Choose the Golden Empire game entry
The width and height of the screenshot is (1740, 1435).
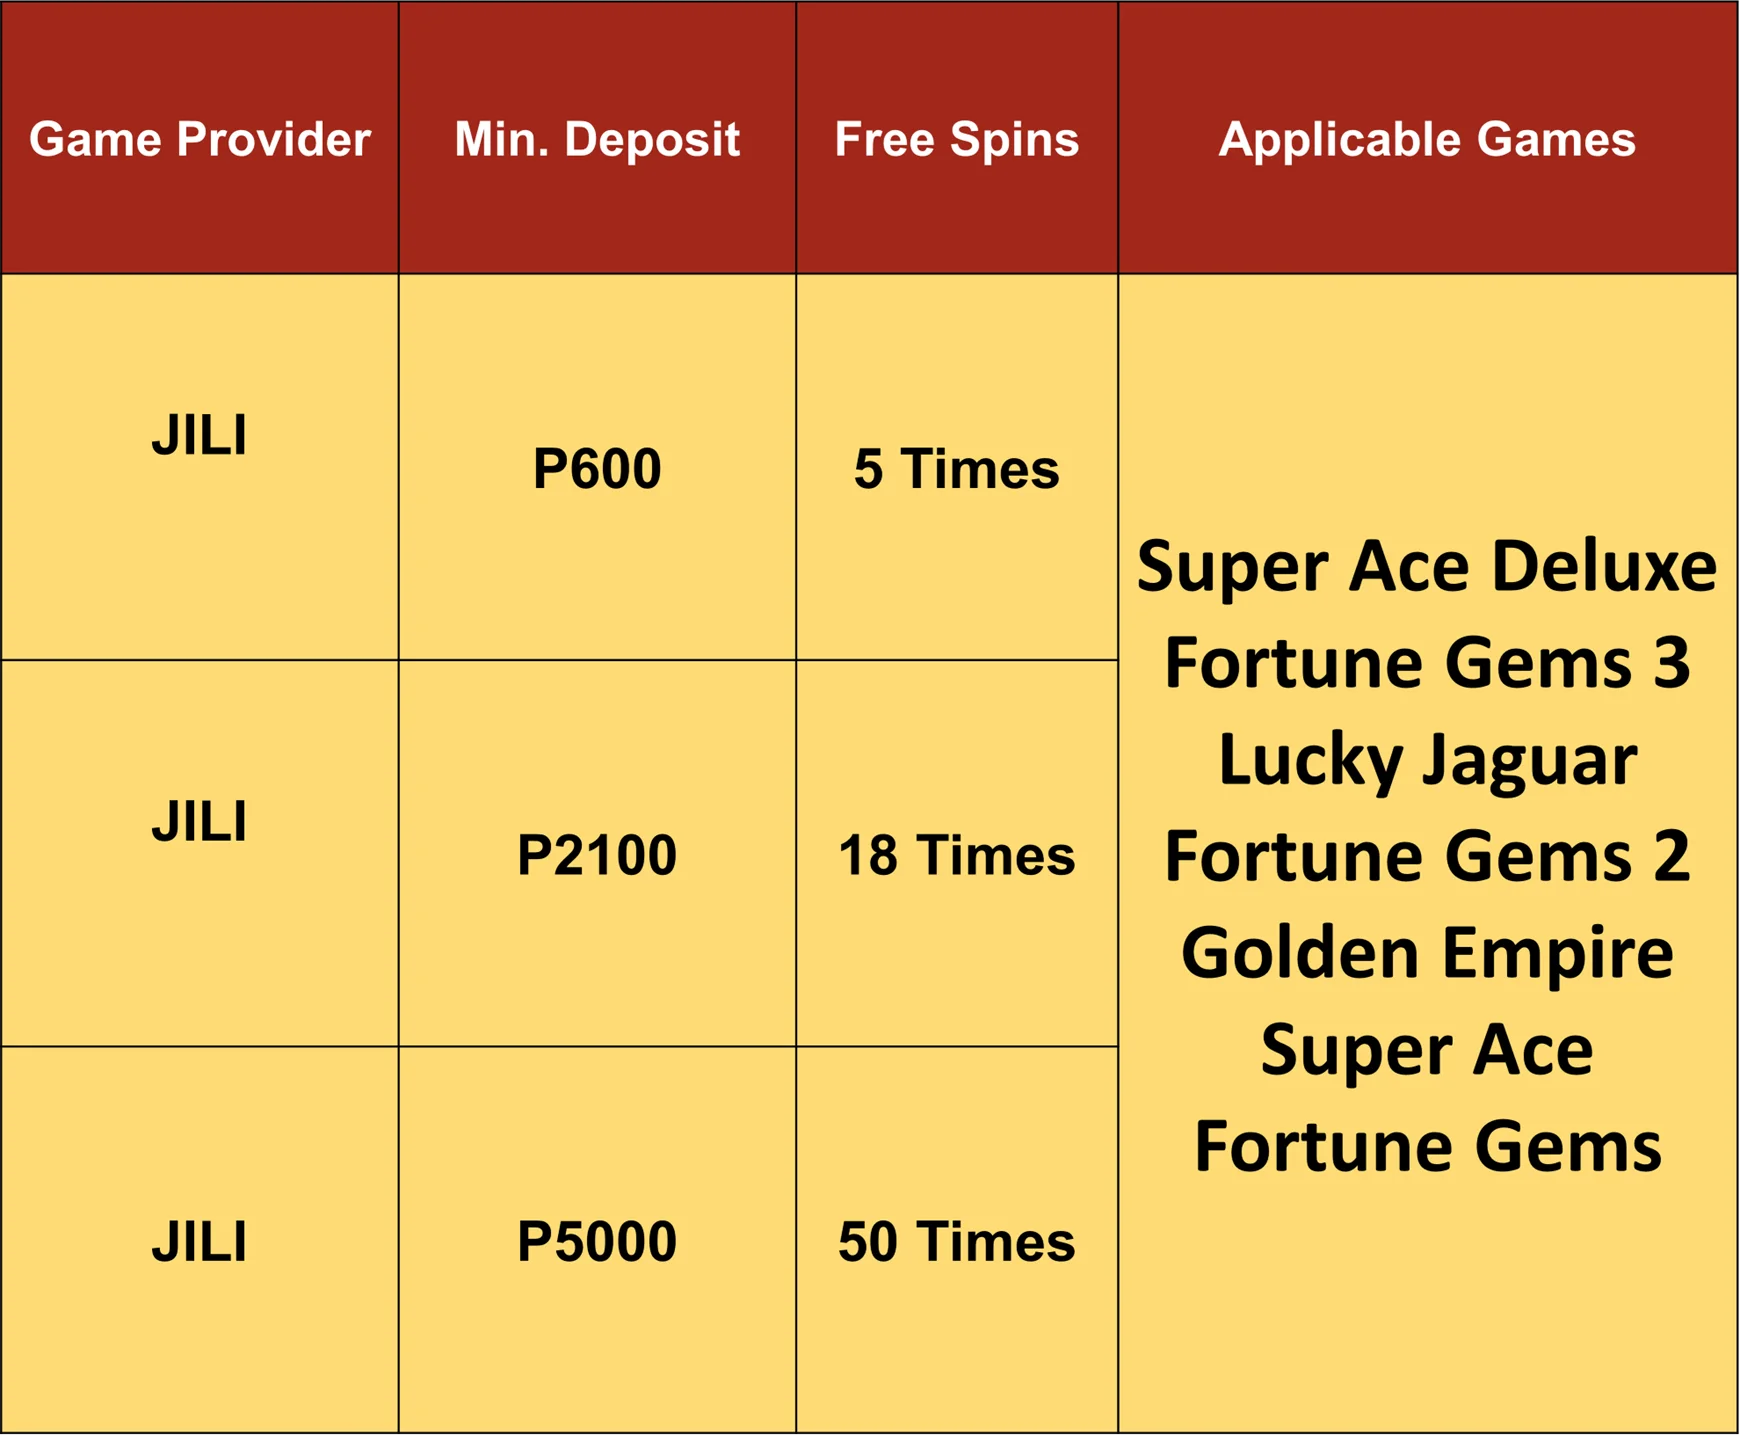pyautogui.click(x=1427, y=952)
